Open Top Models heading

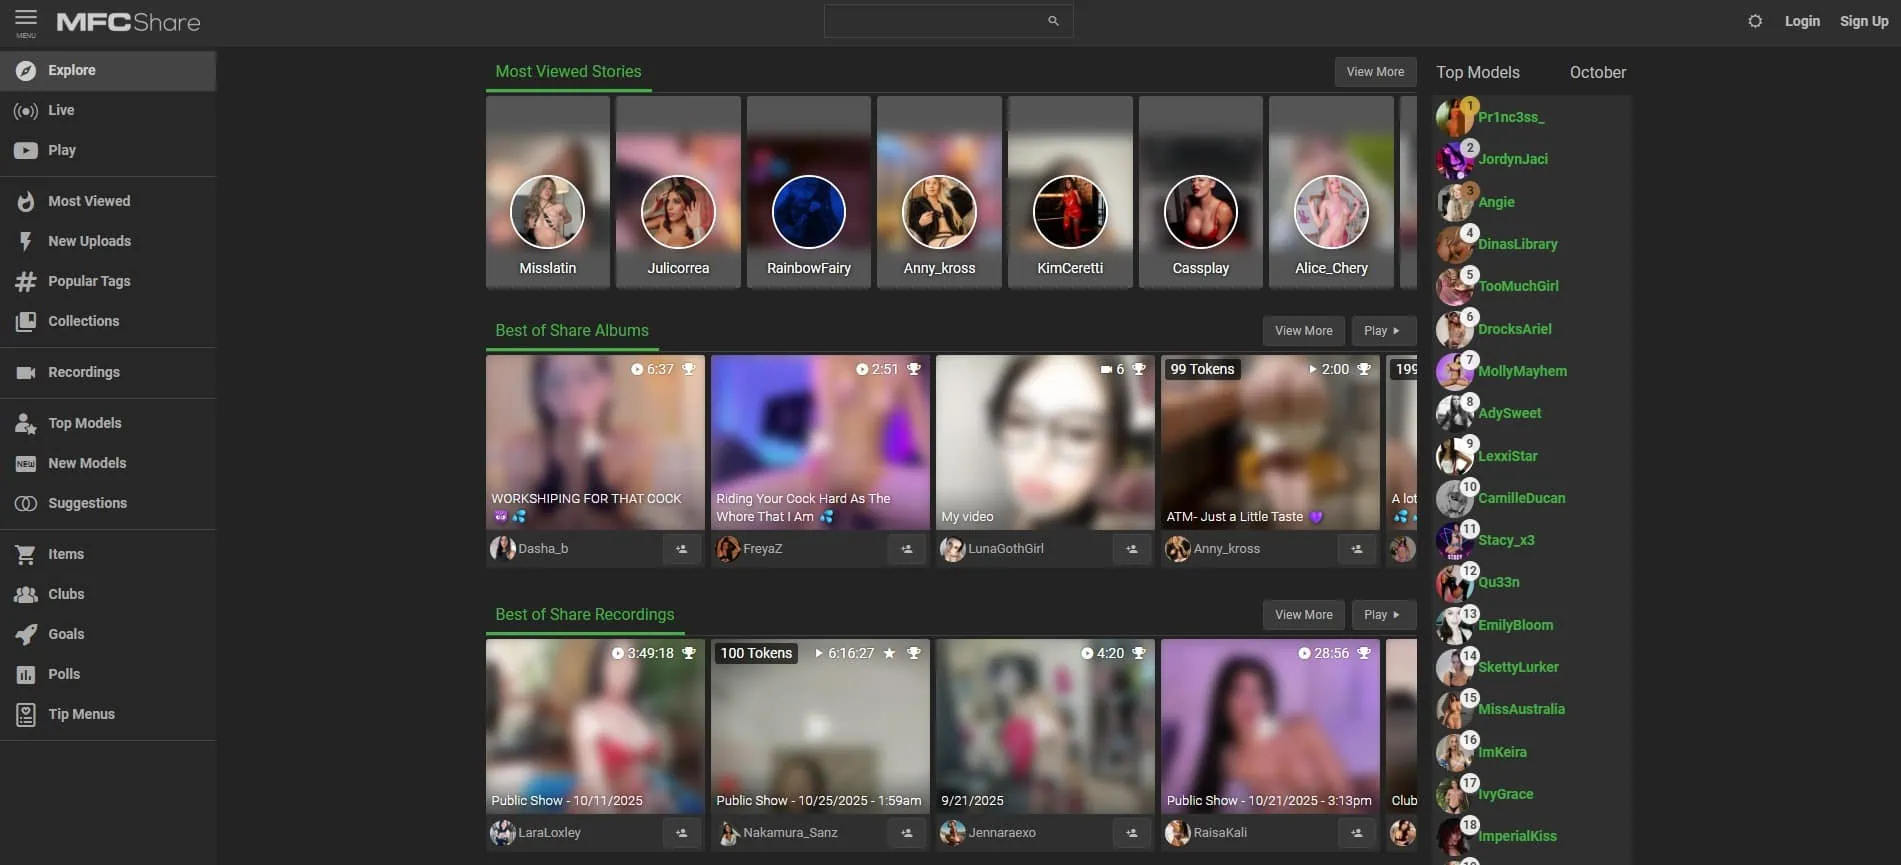pos(1478,73)
